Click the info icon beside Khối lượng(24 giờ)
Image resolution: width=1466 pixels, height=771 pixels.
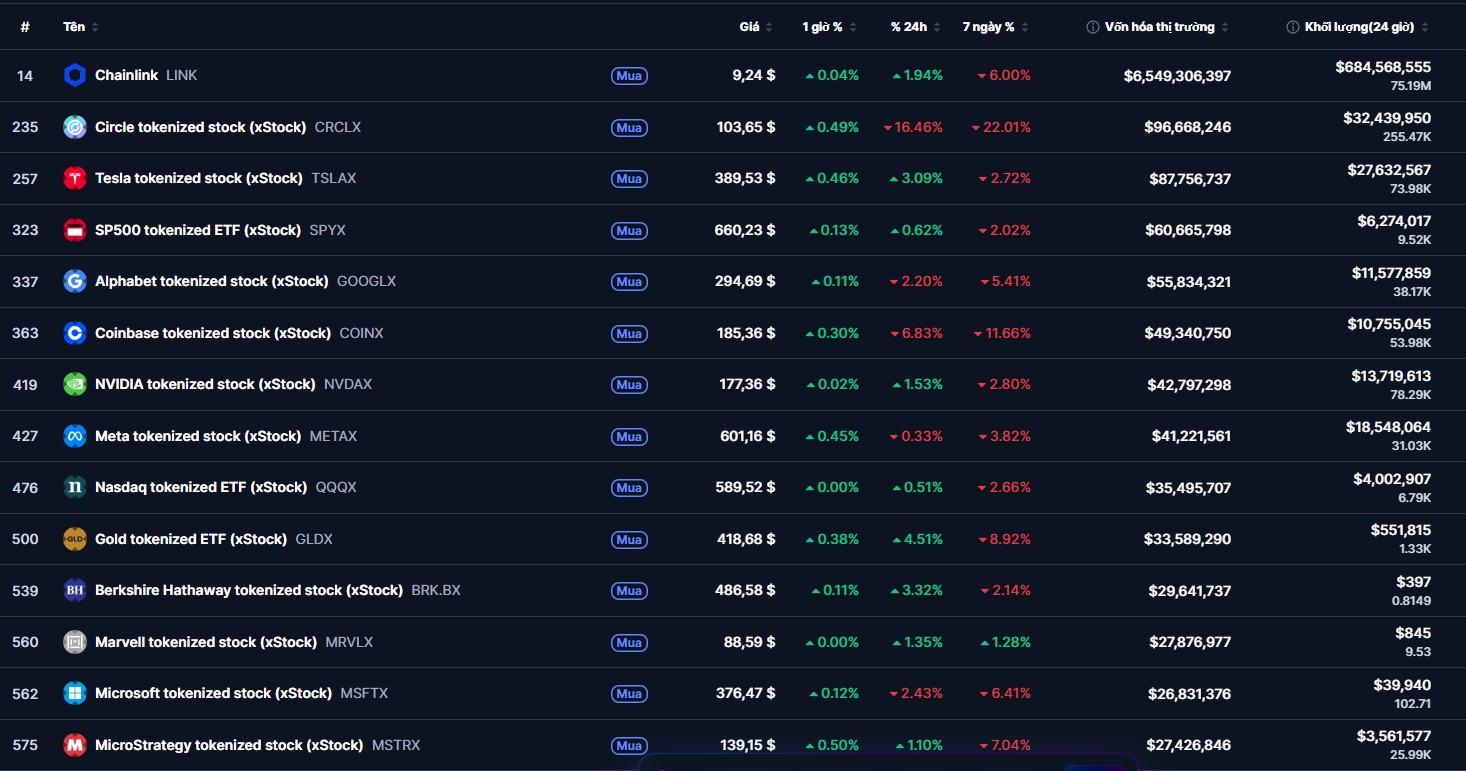[1293, 27]
